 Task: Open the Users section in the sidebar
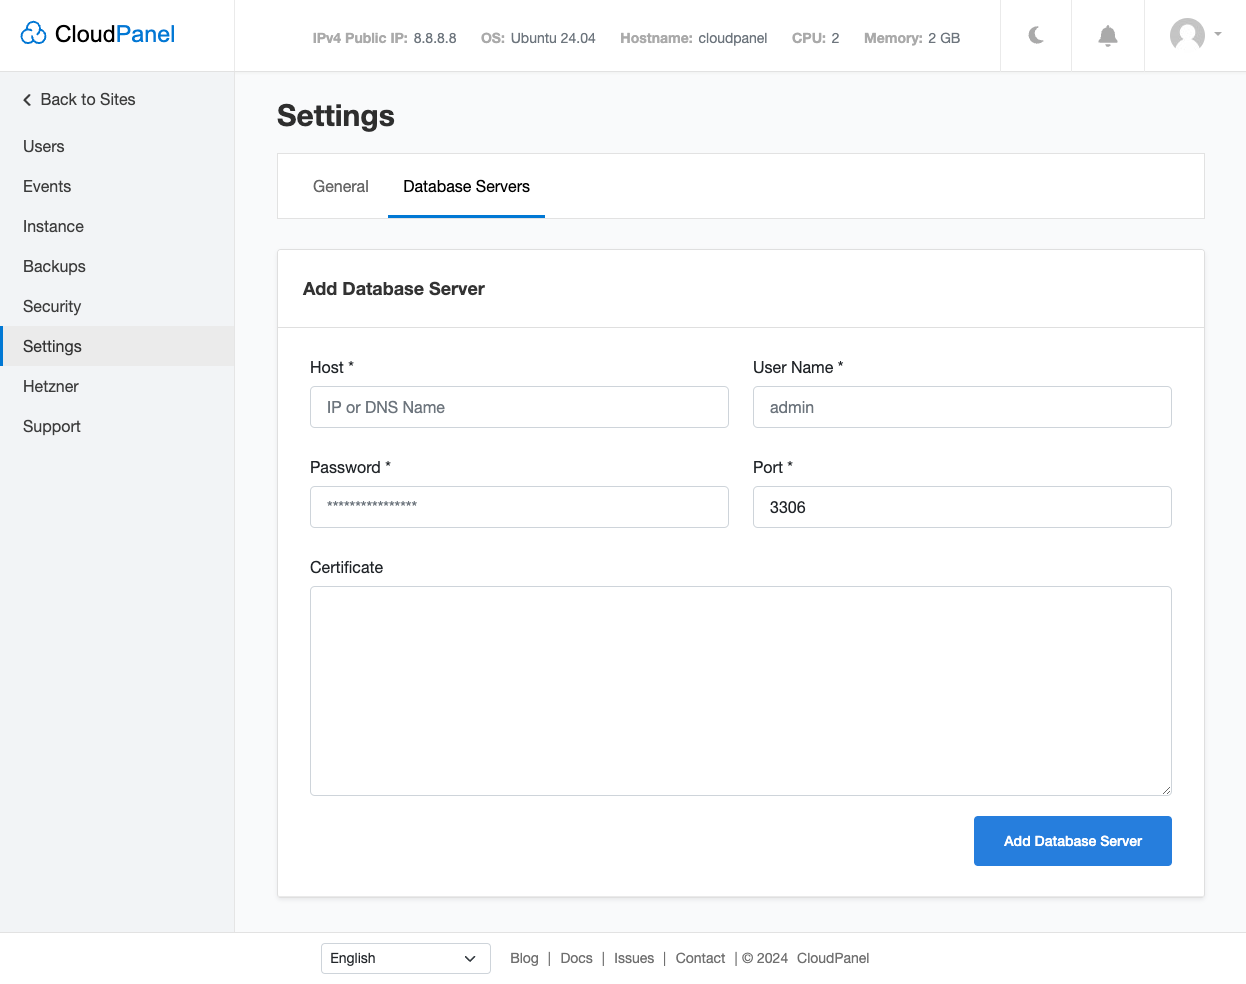point(43,146)
